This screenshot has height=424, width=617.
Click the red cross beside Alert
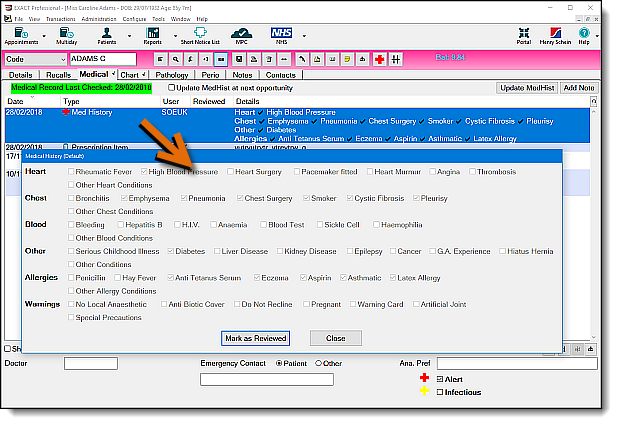pyautogui.click(x=424, y=378)
